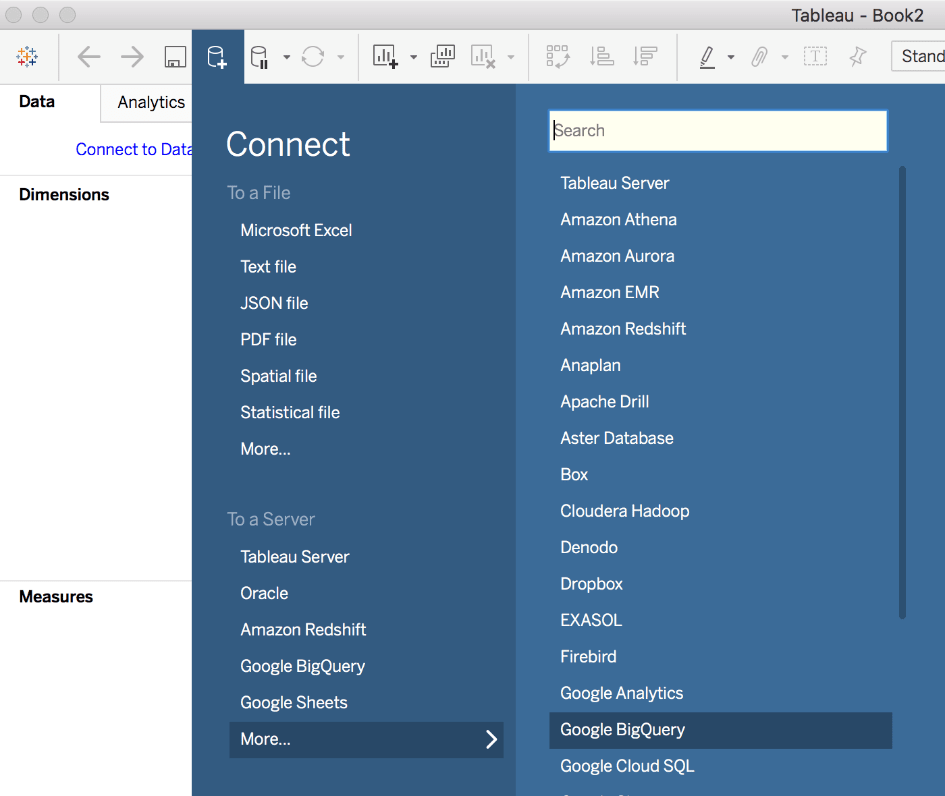Select Oracle server connection

click(264, 594)
